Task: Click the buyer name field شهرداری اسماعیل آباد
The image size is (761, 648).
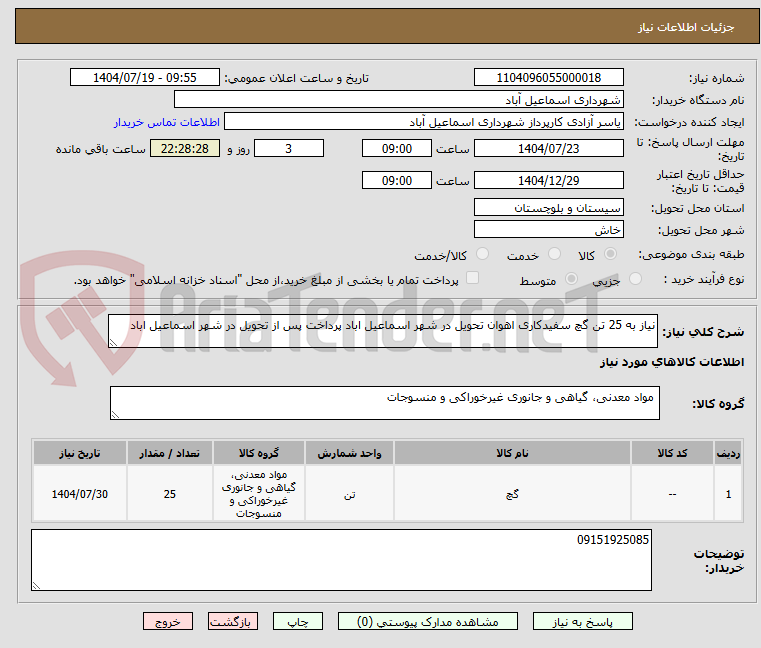Action: (x=398, y=100)
